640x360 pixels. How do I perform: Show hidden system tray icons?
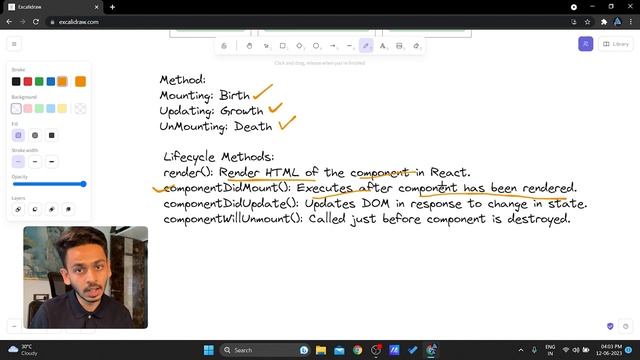521,350
